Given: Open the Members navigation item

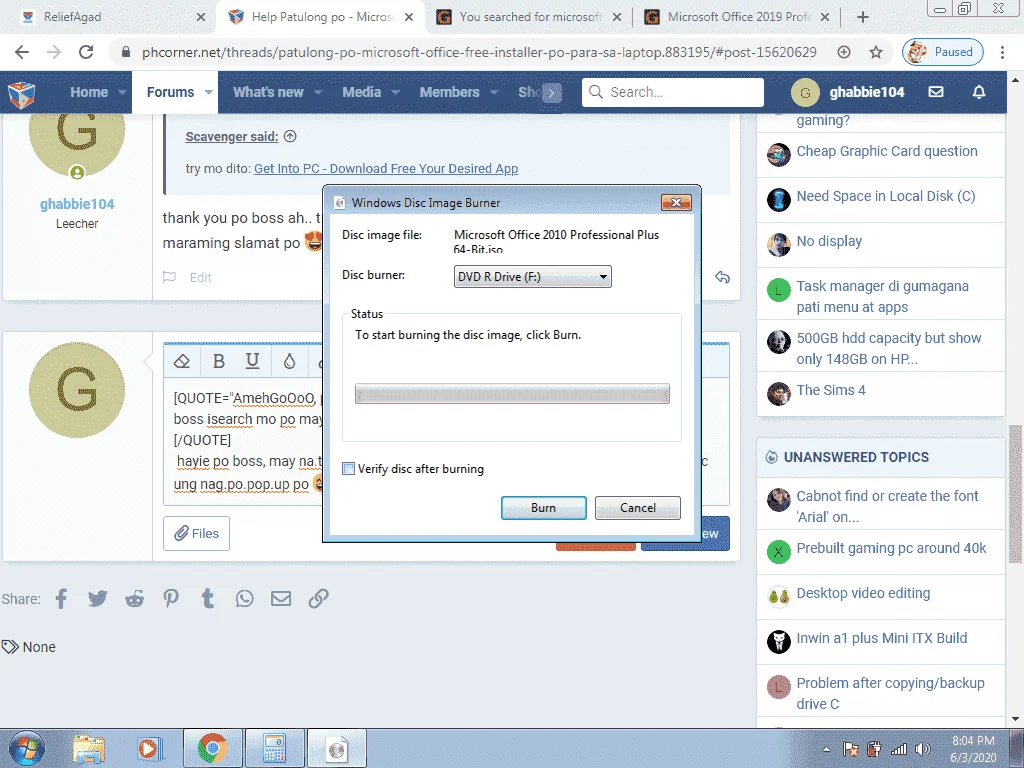Looking at the screenshot, I should click(x=449, y=93).
